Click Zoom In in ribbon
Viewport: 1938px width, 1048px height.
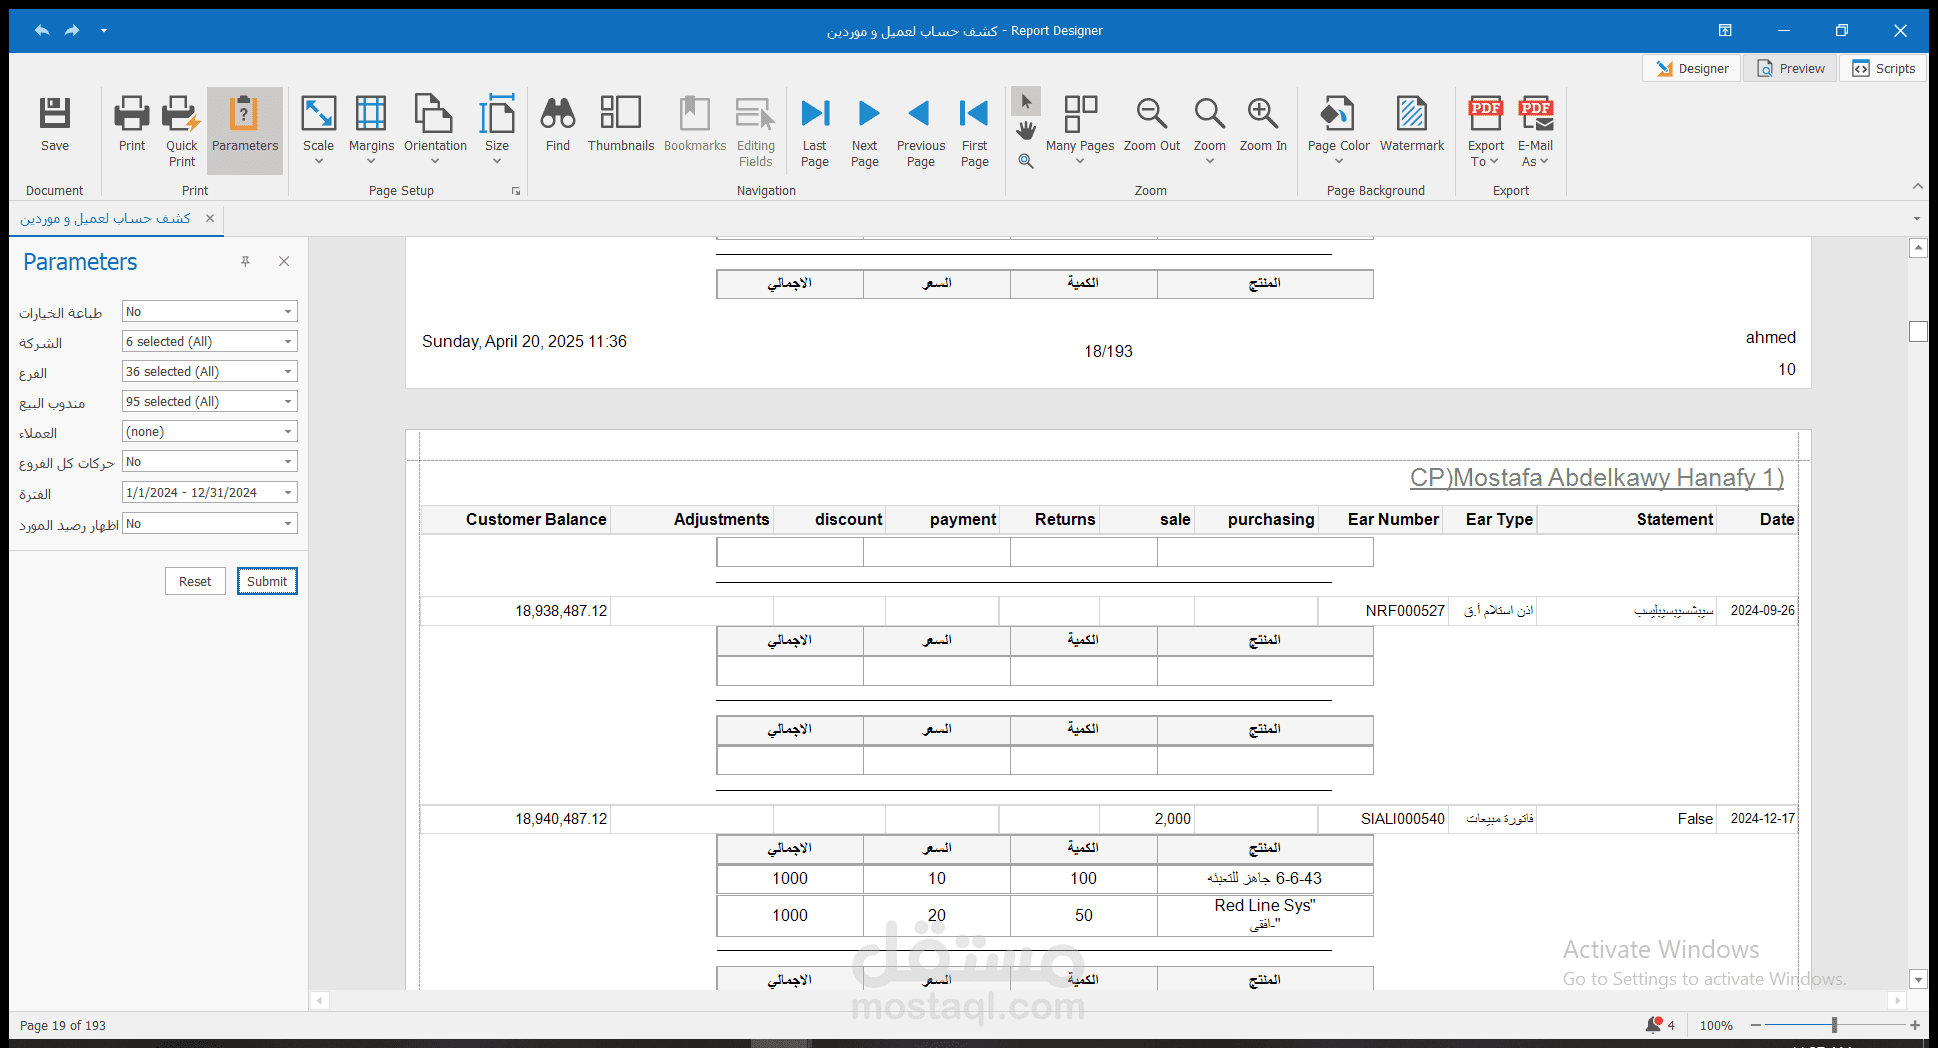(x=1263, y=125)
